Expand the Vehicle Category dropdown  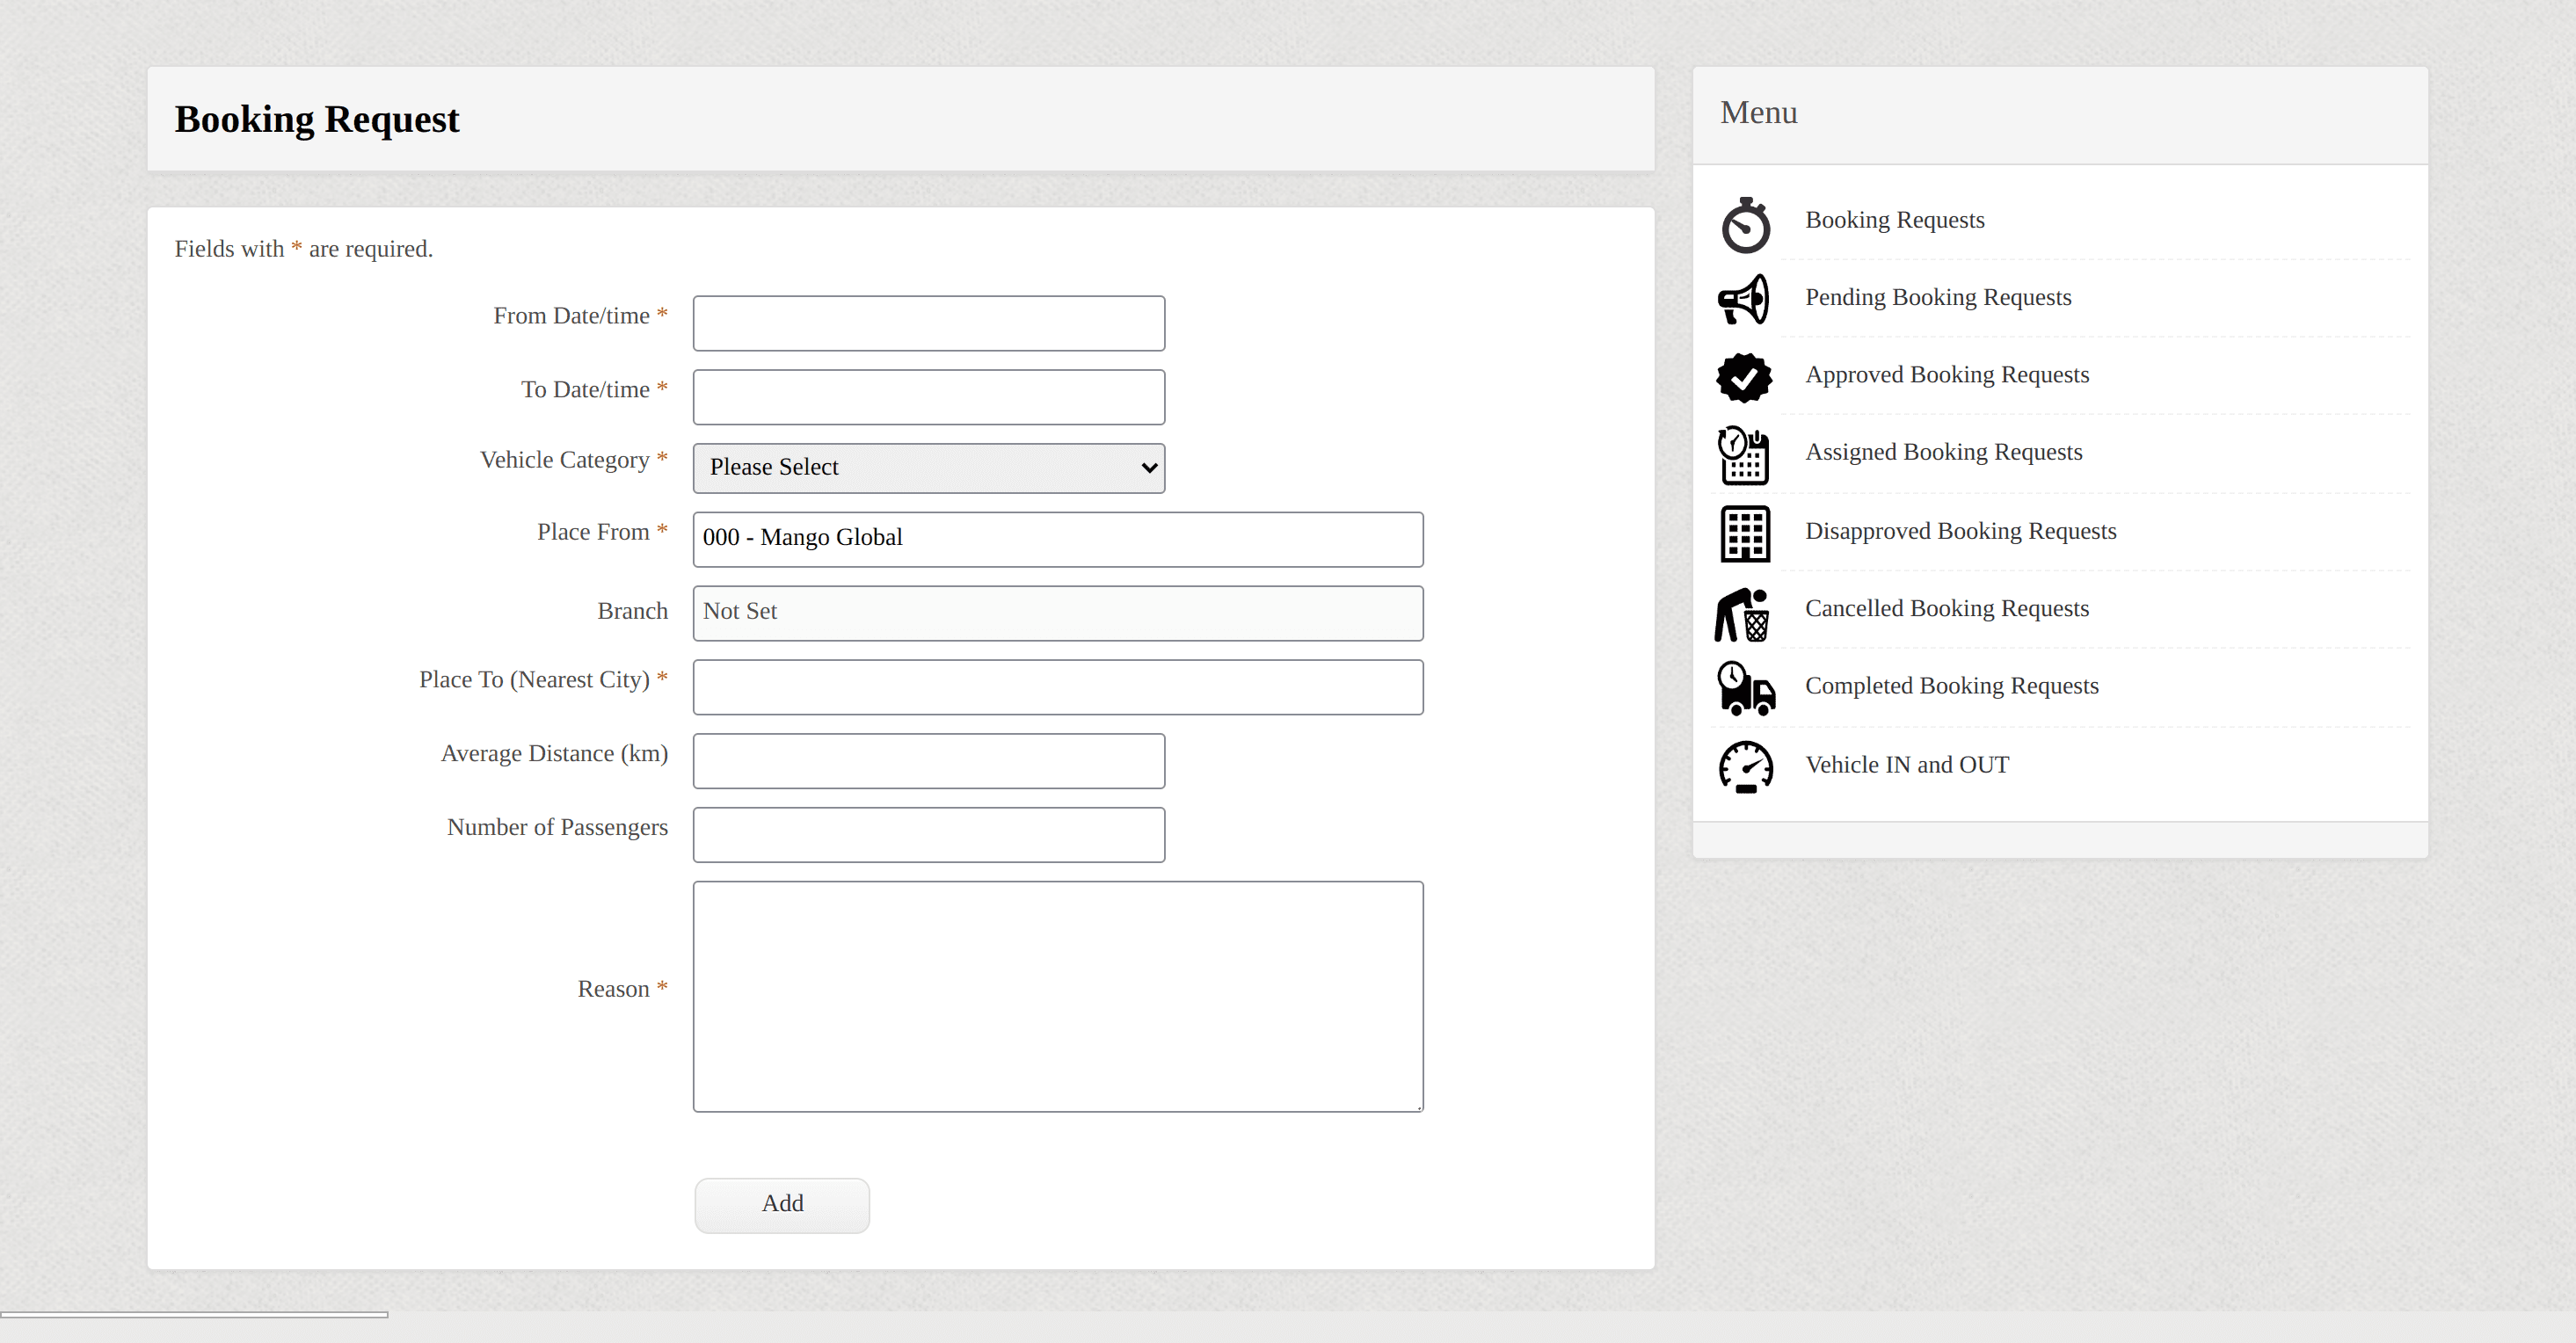pyautogui.click(x=929, y=468)
